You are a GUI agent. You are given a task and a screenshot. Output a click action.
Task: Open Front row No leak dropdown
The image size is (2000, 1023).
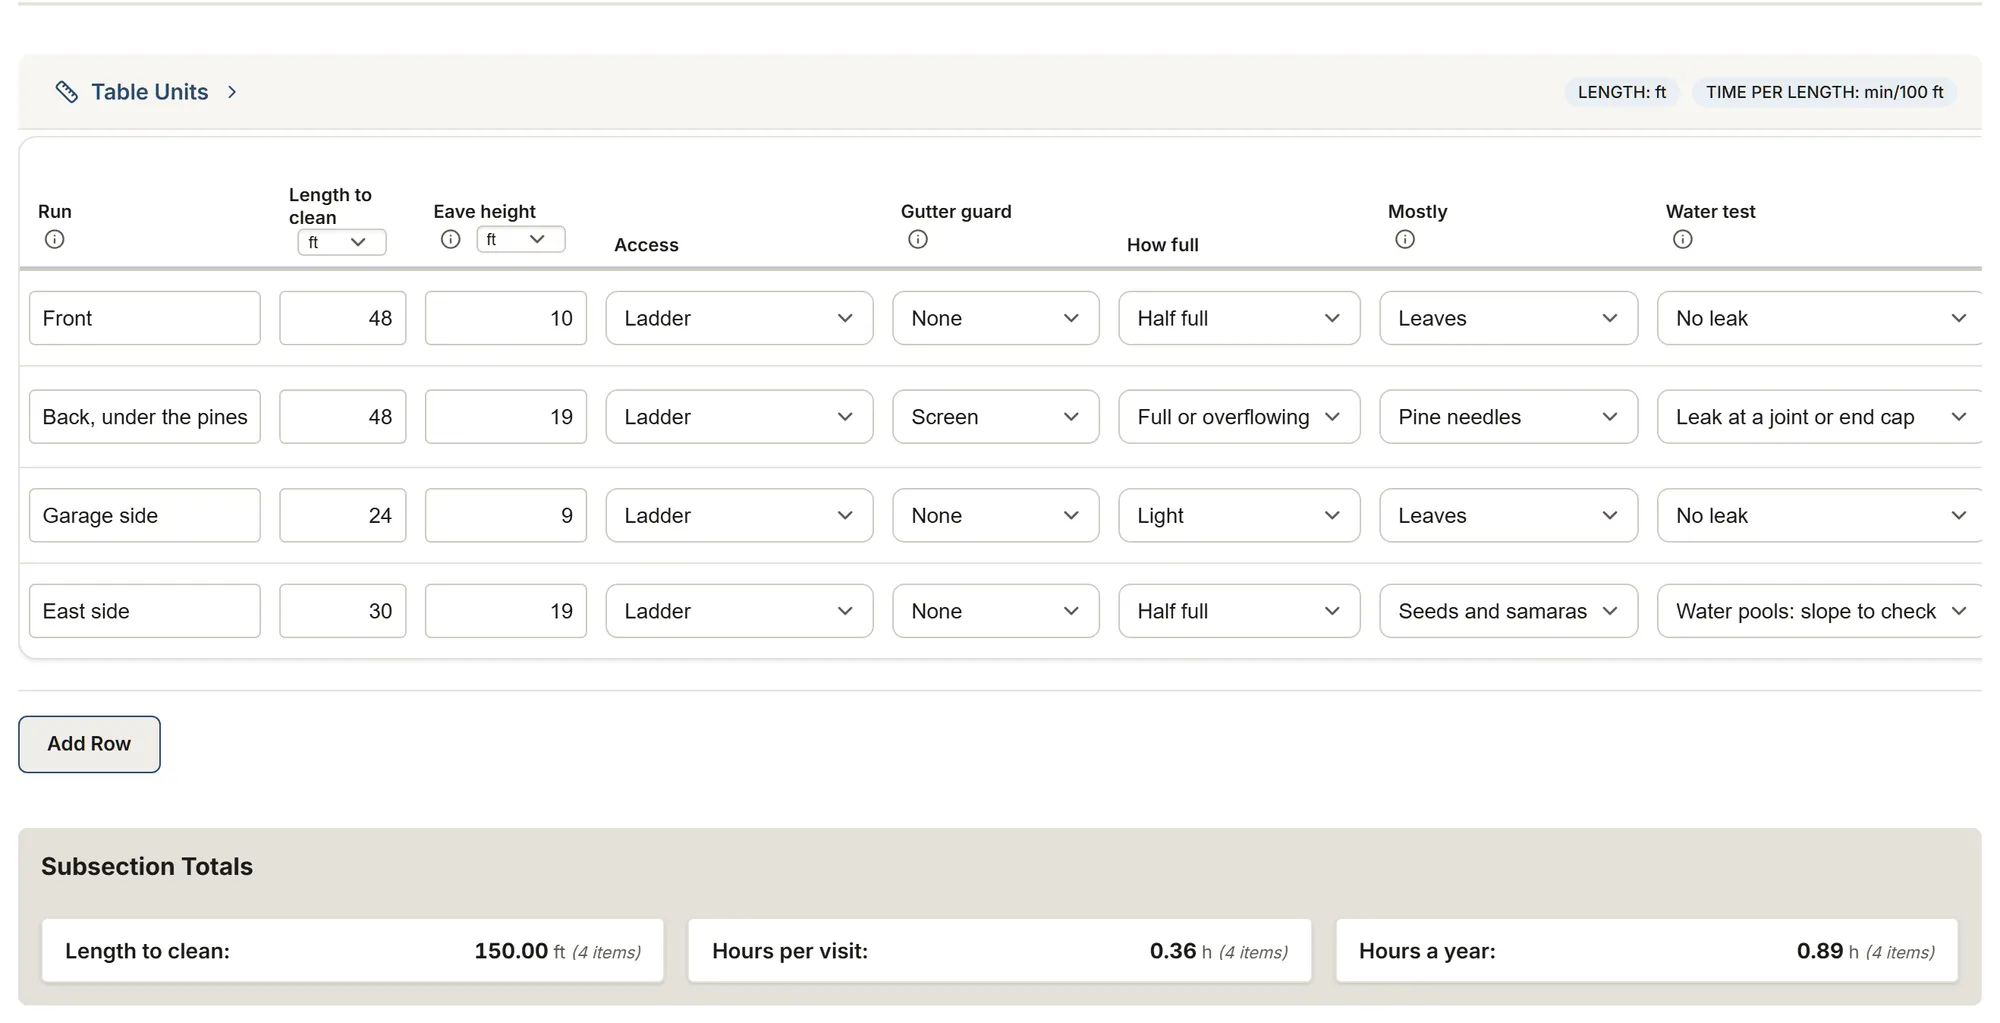(x=1820, y=318)
